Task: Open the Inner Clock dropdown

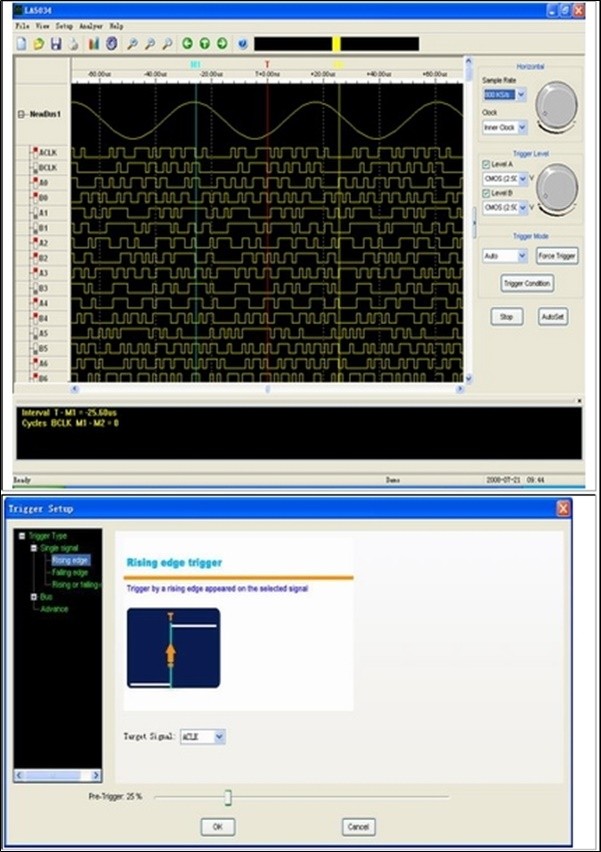Action: [x=520, y=128]
